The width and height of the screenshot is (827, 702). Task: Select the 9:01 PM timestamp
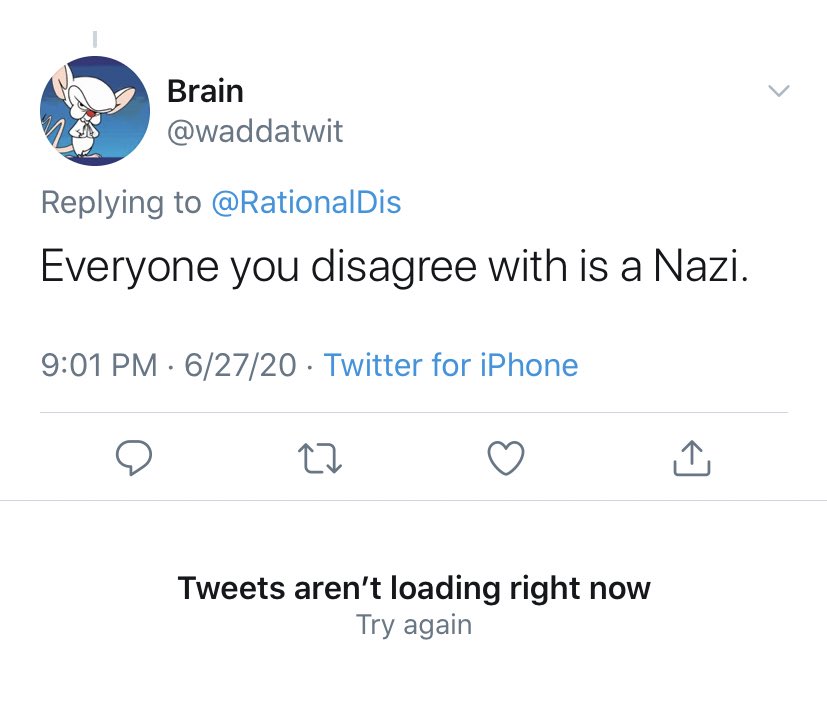pos(99,365)
